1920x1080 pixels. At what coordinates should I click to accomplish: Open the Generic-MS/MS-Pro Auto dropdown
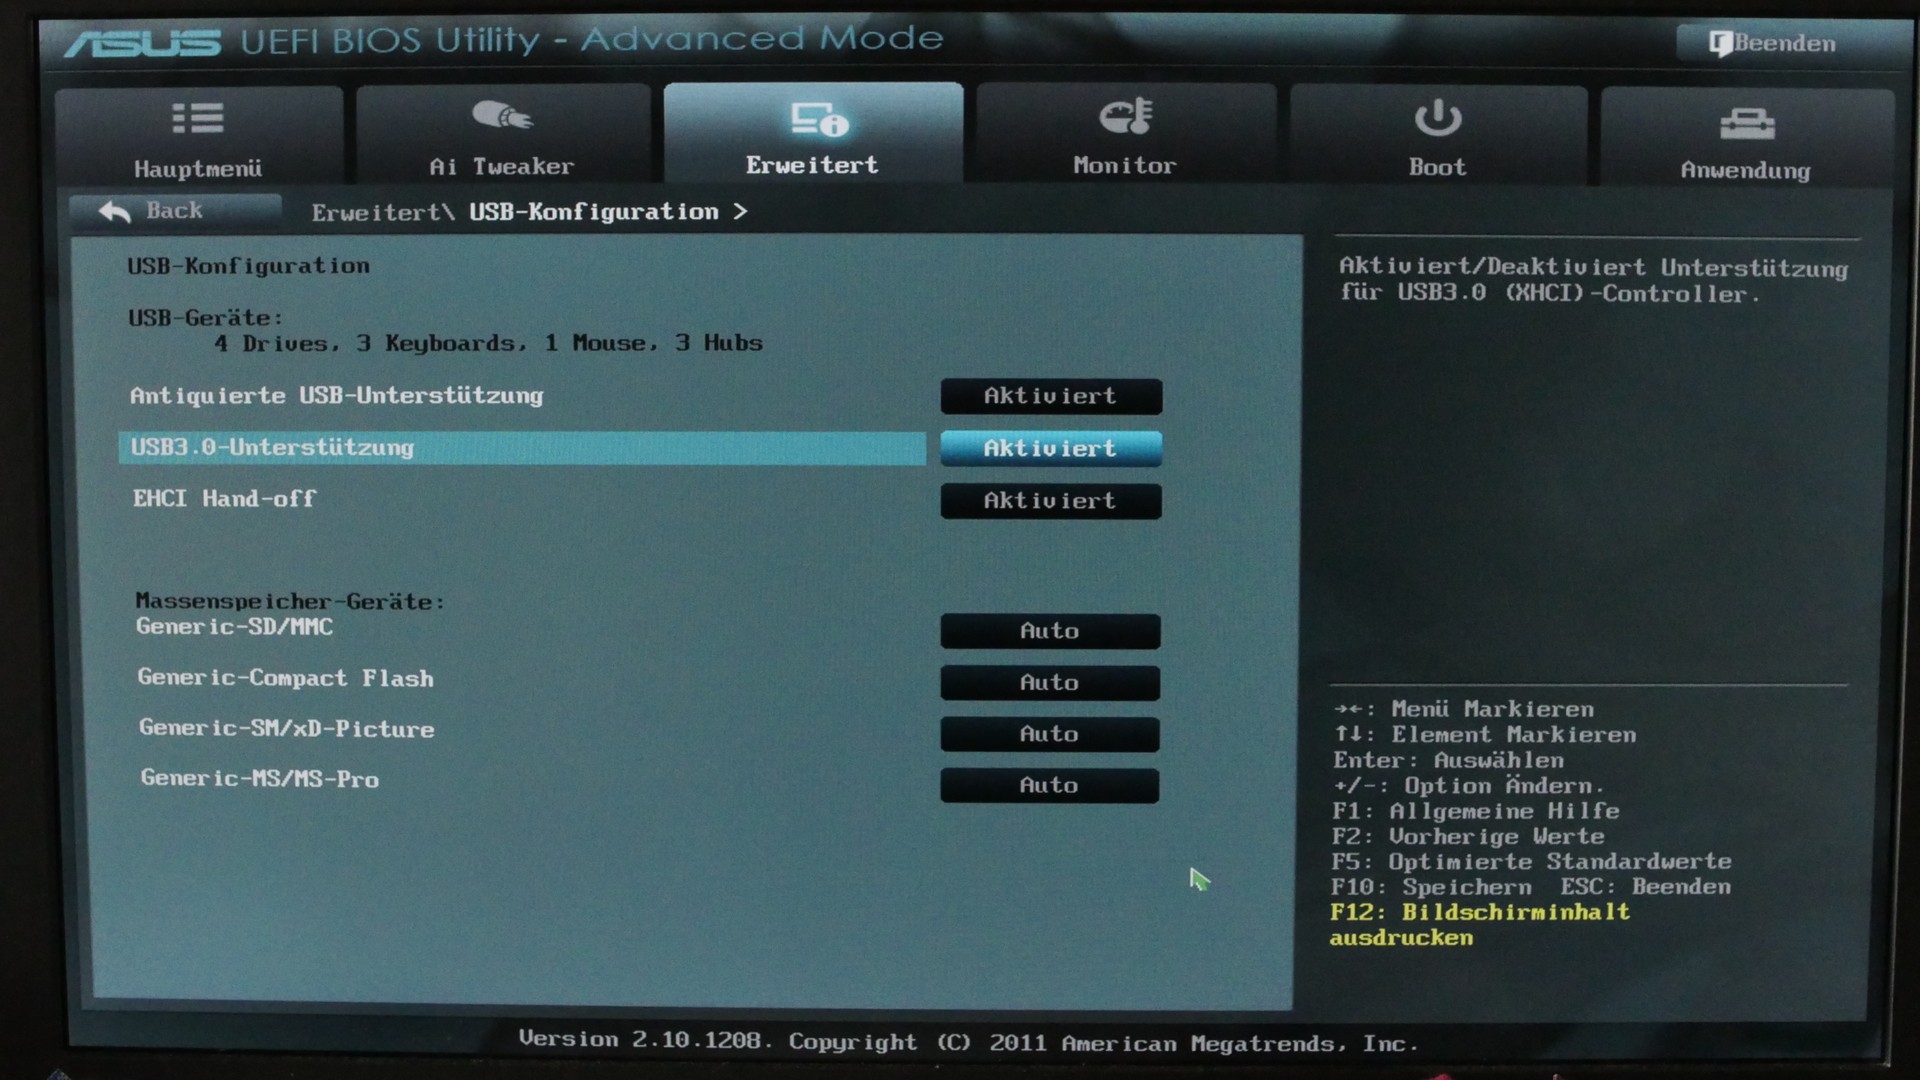tap(1049, 786)
